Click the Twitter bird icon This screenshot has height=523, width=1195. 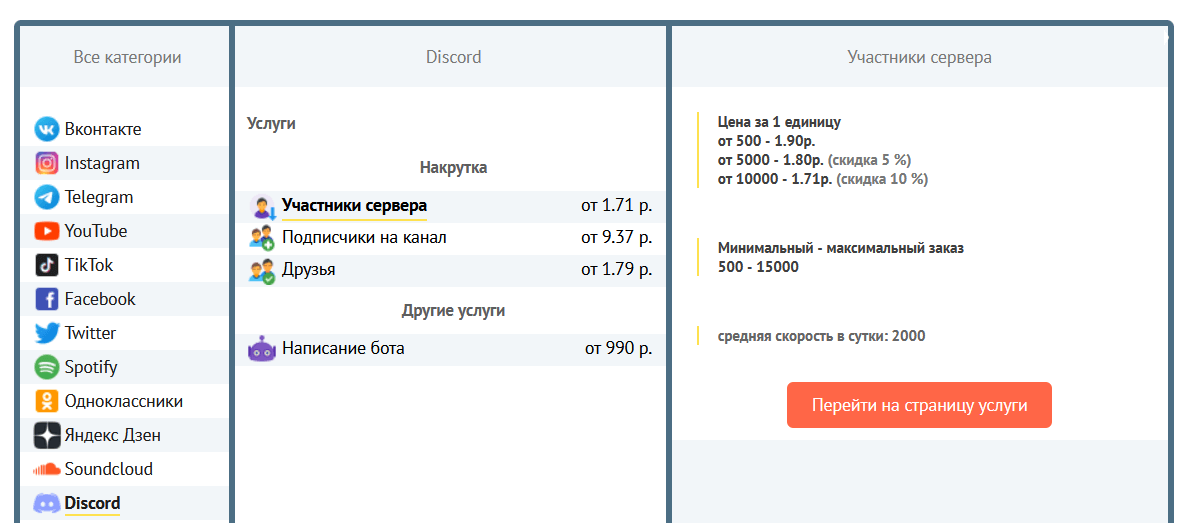pos(47,333)
